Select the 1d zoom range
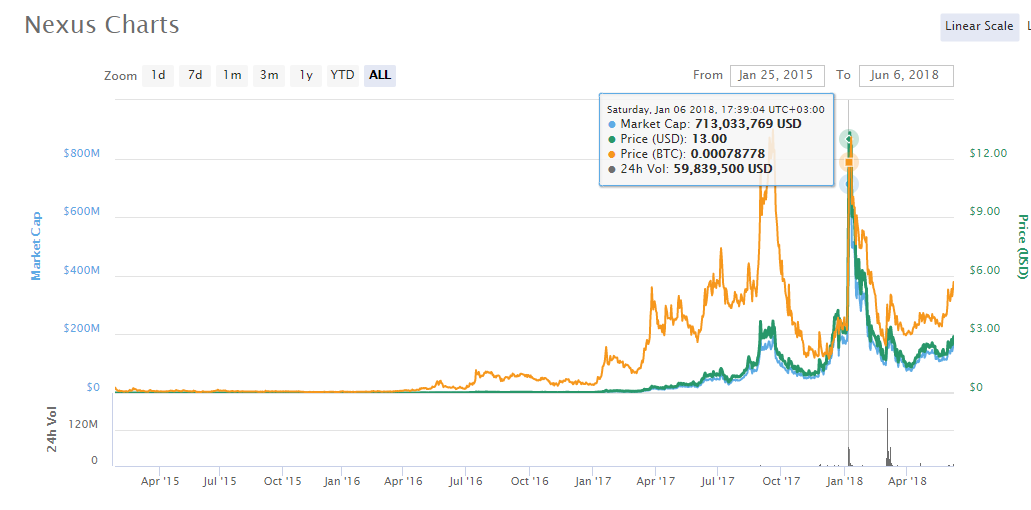 (158, 76)
